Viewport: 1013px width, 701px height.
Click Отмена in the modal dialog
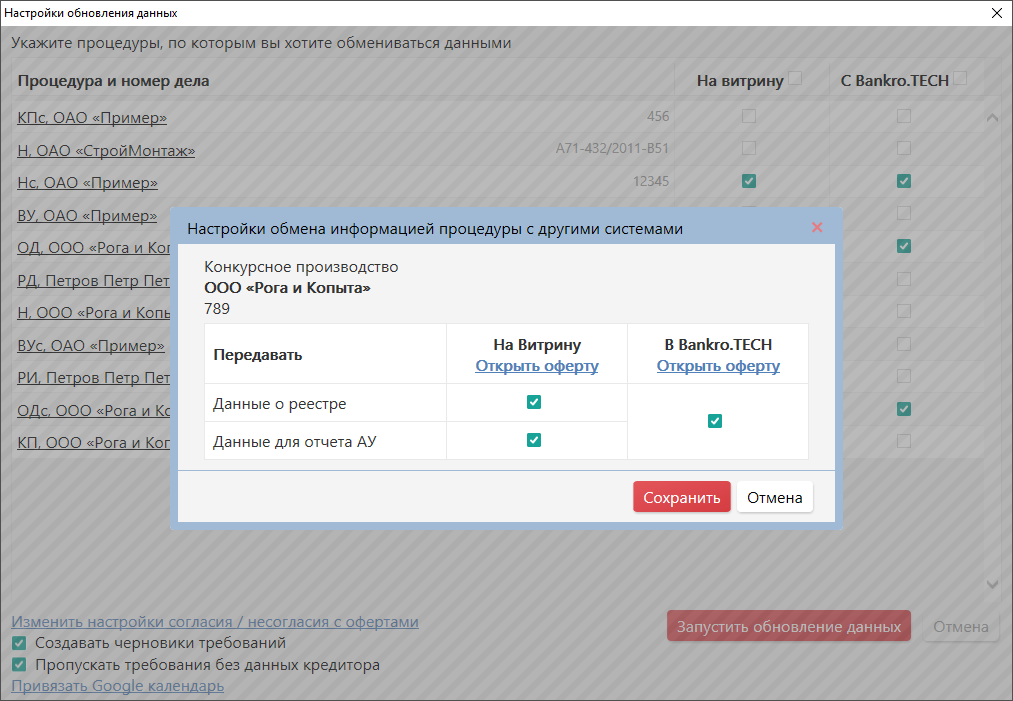(x=774, y=497)
